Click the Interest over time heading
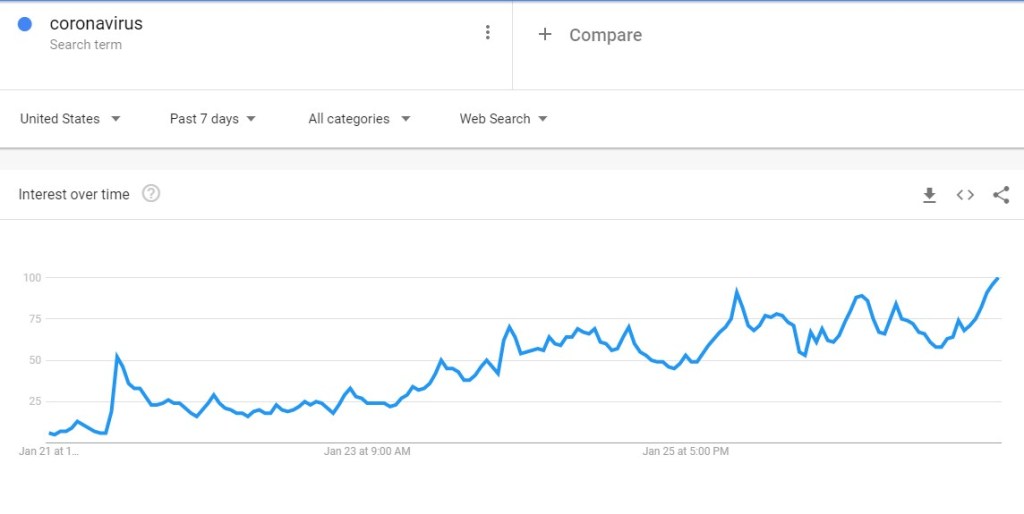 [x=74, y=194]
